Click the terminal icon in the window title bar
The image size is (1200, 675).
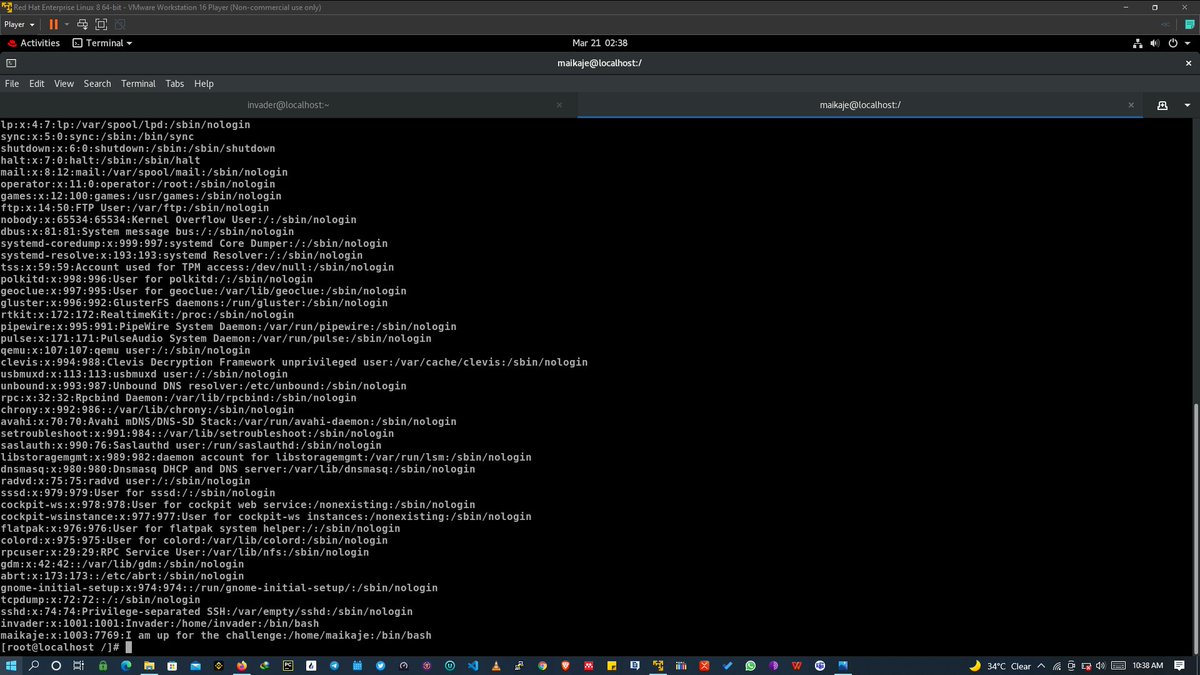[12, 63]
